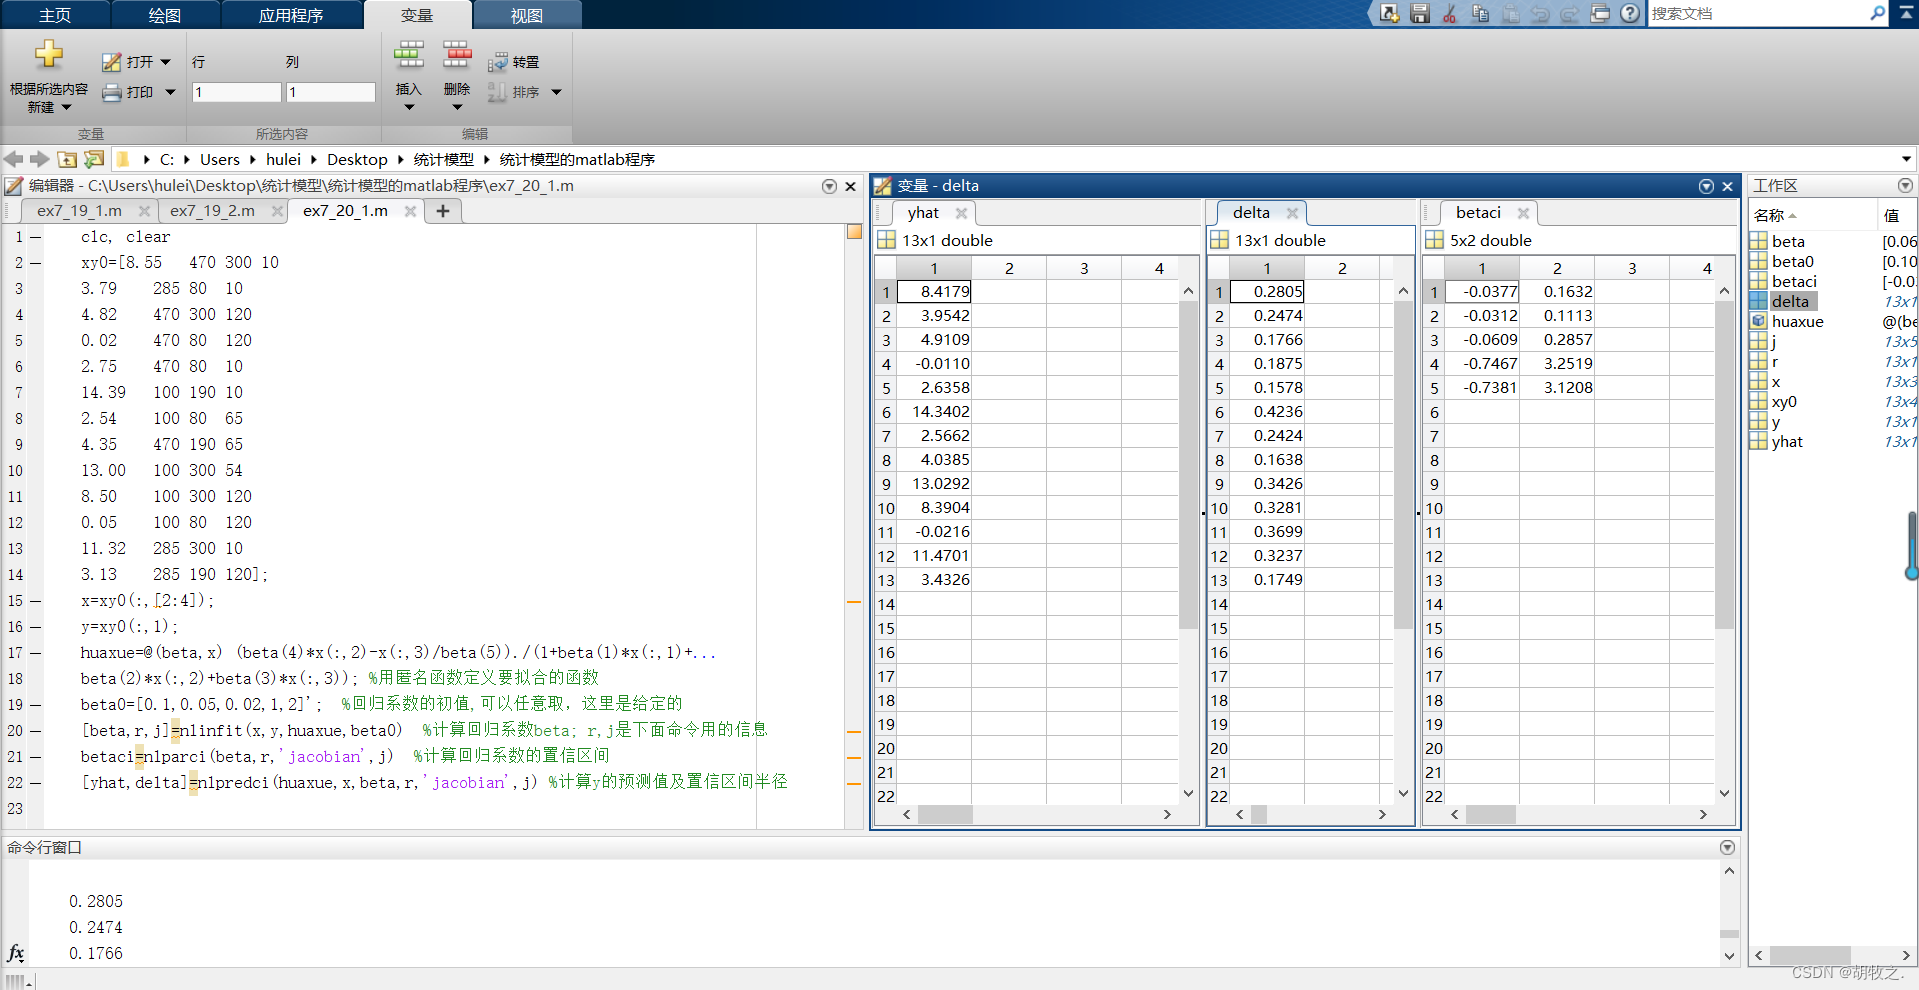Click Users in the folder path
This screenshot has height=990, width=1919.
coord(220,160)
